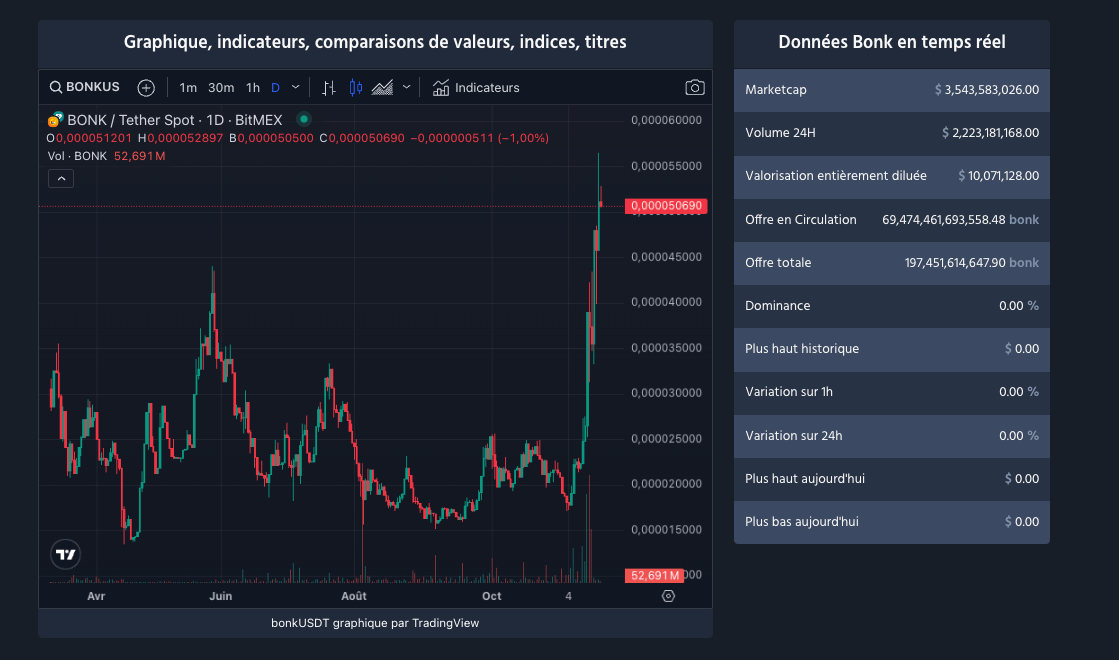Follow the bonkUSDT graphique par TradingView link
1119x660 pixels.
tap(375, 623)
